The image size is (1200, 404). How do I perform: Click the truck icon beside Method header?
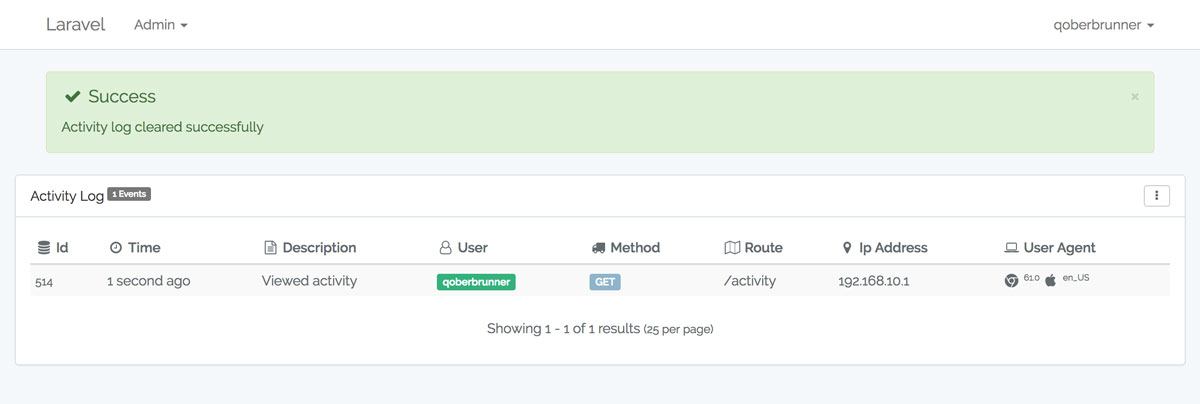click(598, 247)
